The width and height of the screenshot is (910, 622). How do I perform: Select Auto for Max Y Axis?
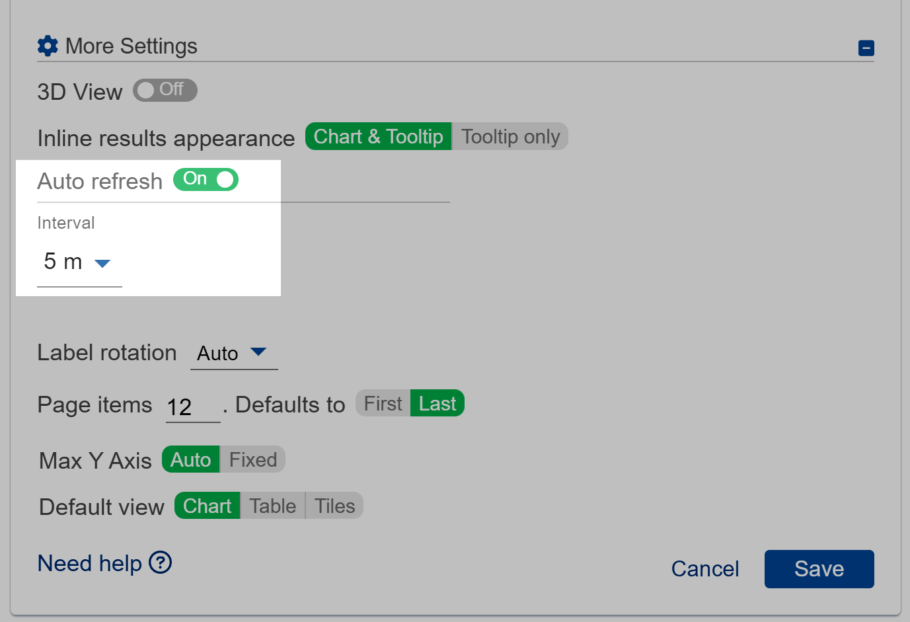(x=190, y=460)
